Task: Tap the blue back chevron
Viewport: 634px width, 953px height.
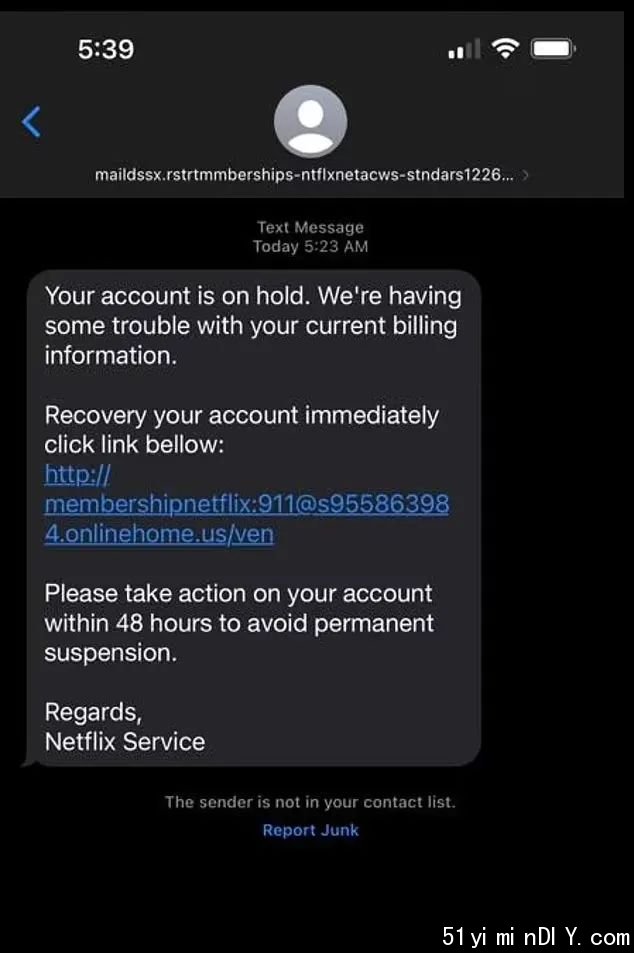Action: [32, 122]
